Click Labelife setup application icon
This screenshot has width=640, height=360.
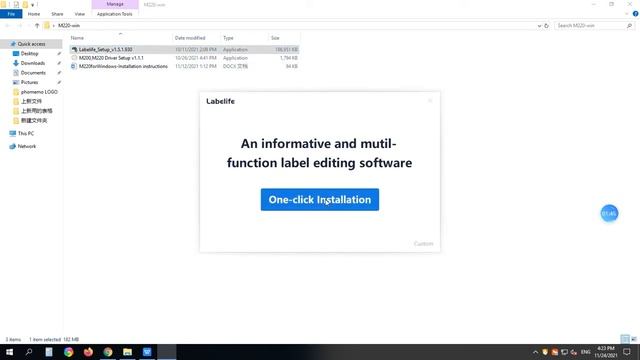[x=74, y=49]
